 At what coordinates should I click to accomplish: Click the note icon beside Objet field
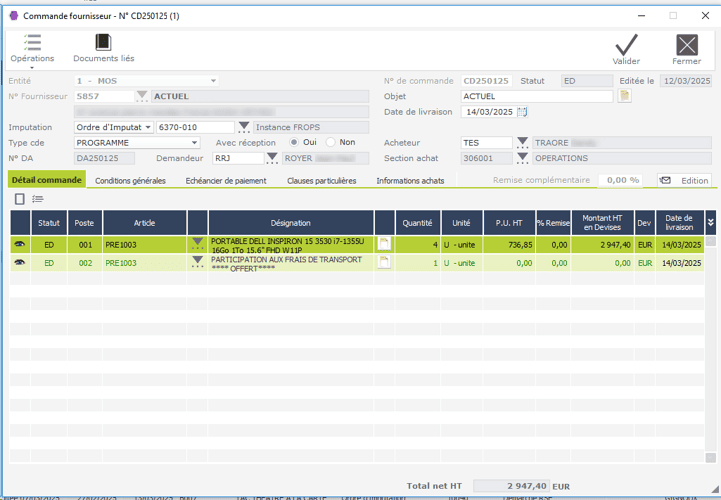coord(625,96)
